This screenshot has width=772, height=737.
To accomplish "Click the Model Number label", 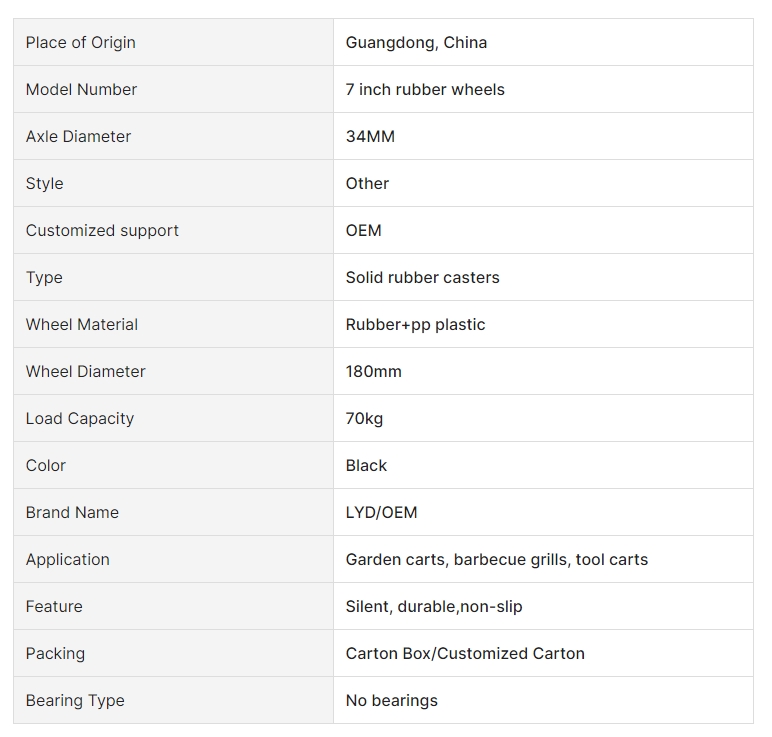I will (x=81, y=90).
